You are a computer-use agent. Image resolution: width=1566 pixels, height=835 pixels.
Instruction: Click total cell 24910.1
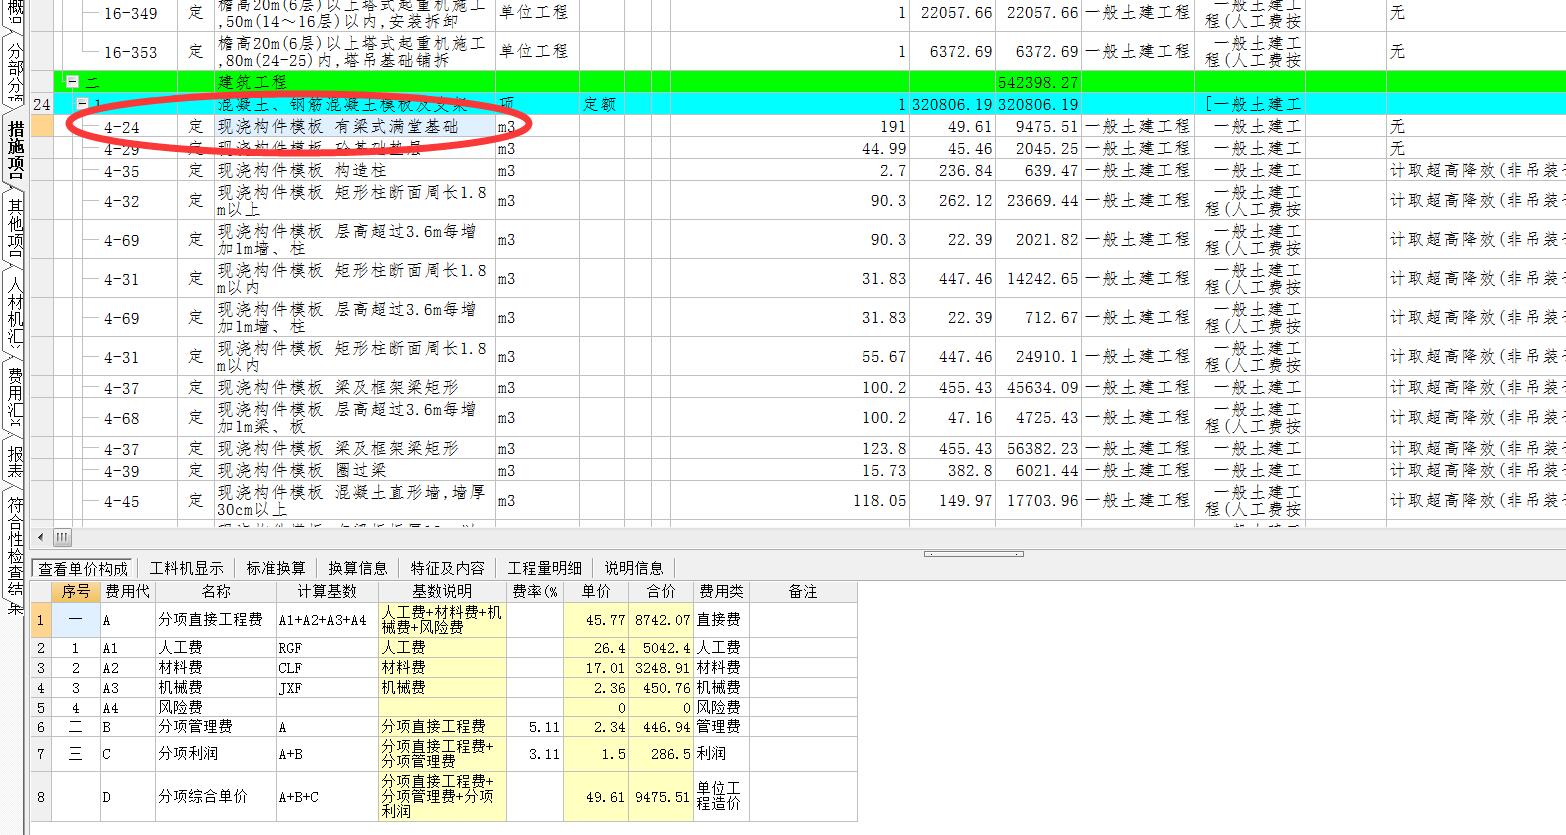1039,357
